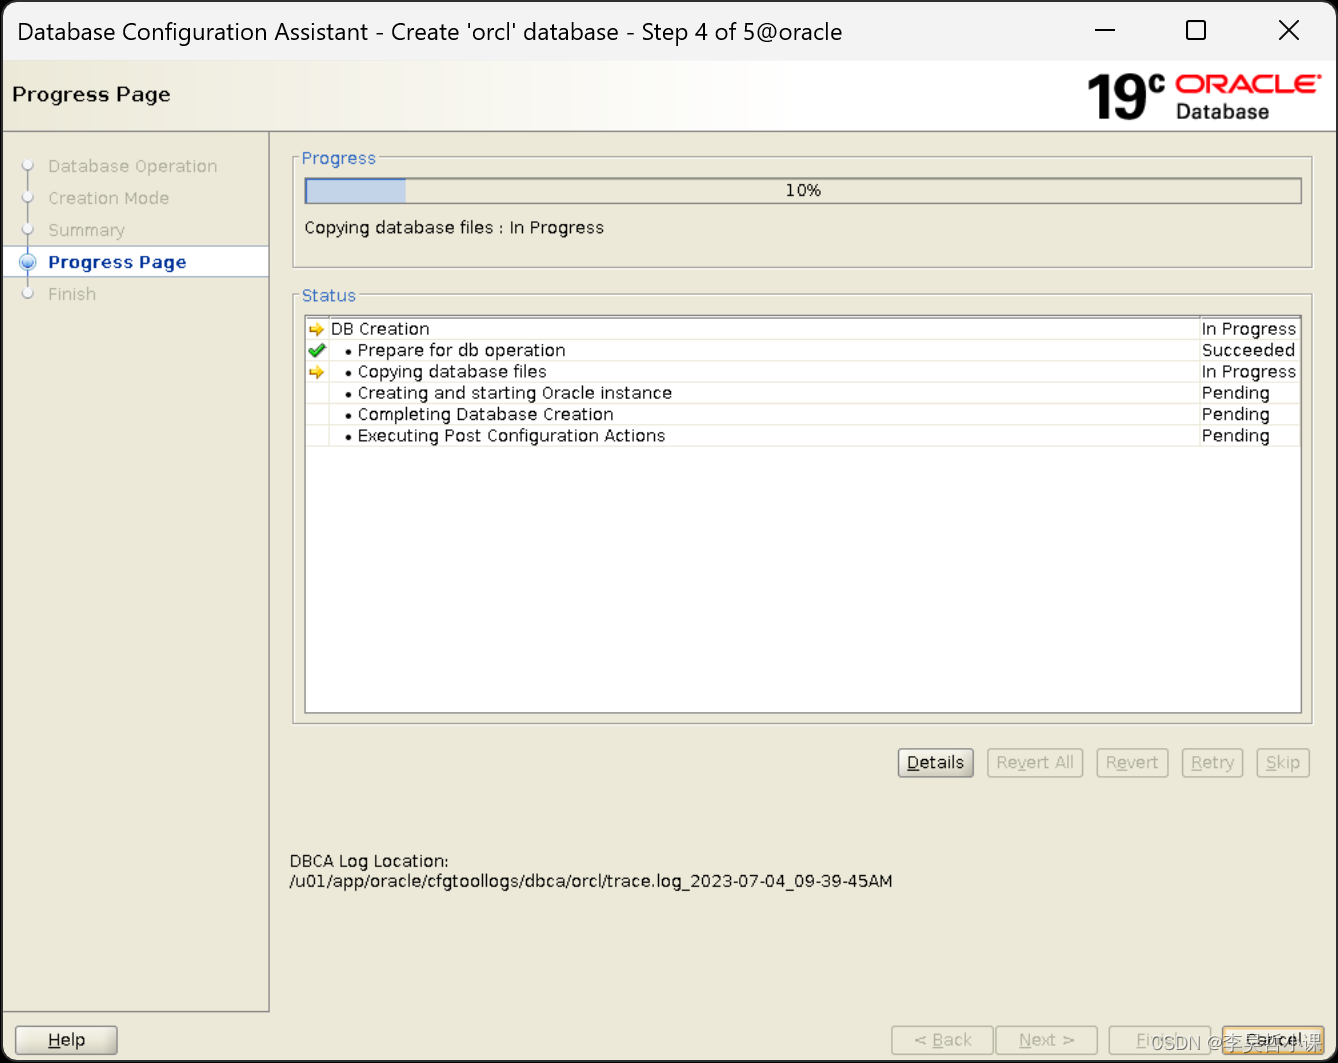This screenshot has height=1063, width=1338.
Task: Click the Oracle 19c Database logo
Action: pyautogui.click(x=1204, y=96)
